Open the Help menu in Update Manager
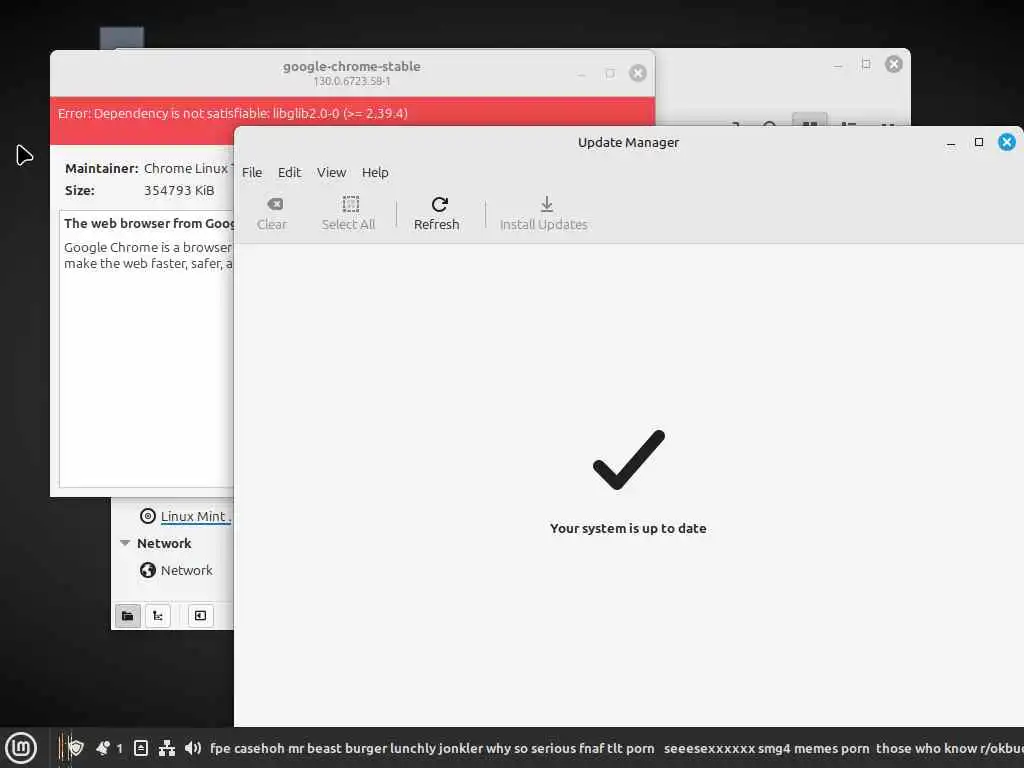1024x768 pixels. coord(375,172)
